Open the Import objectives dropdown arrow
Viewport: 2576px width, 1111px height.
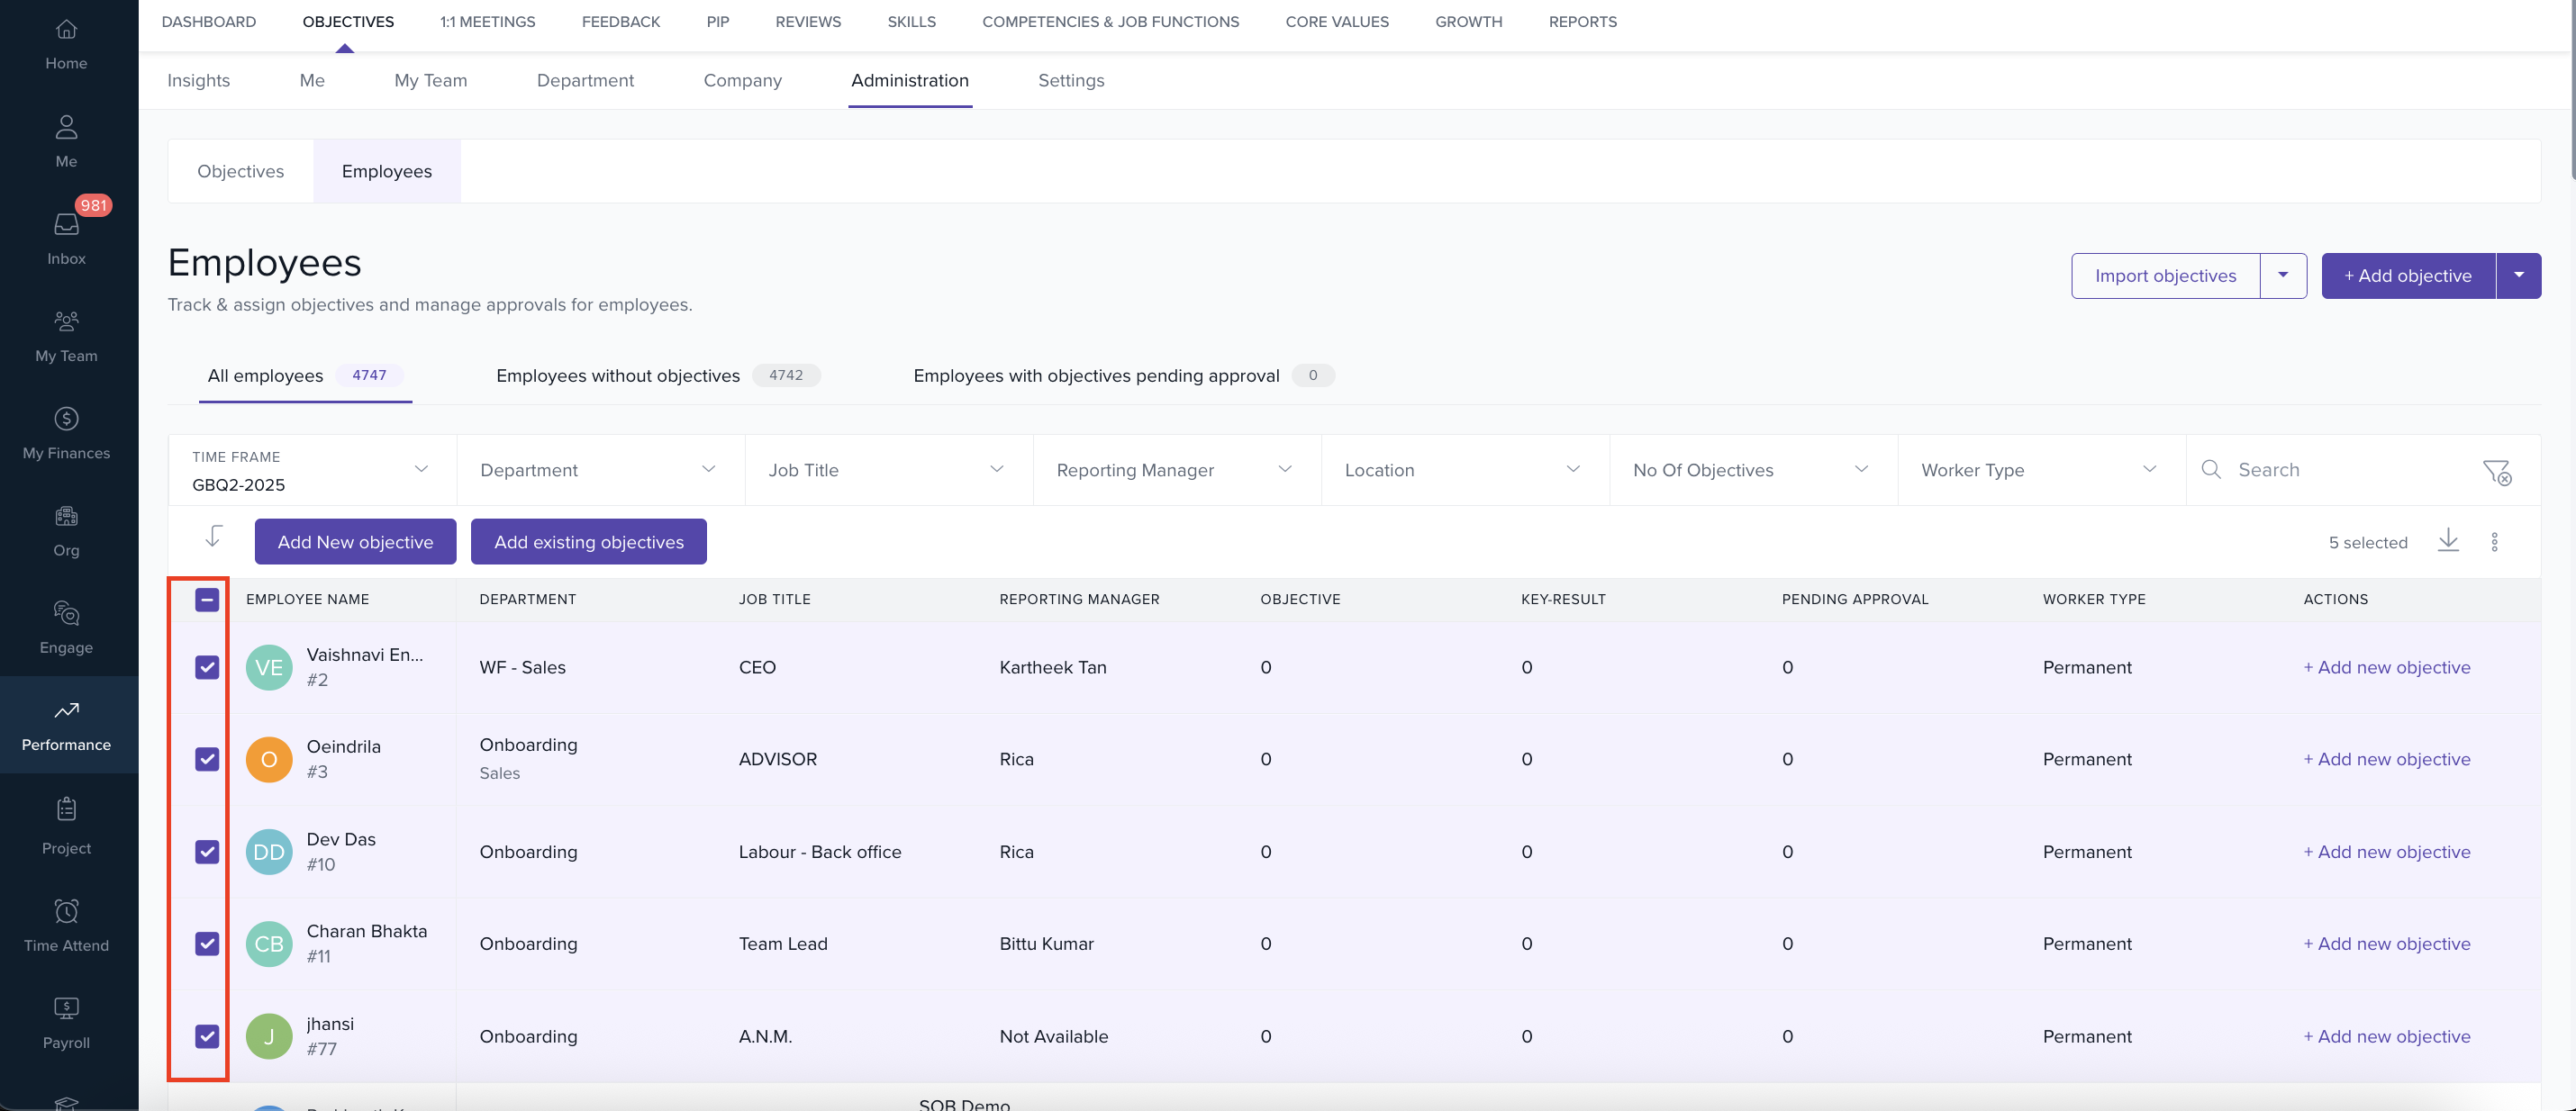click(2284, 275)
